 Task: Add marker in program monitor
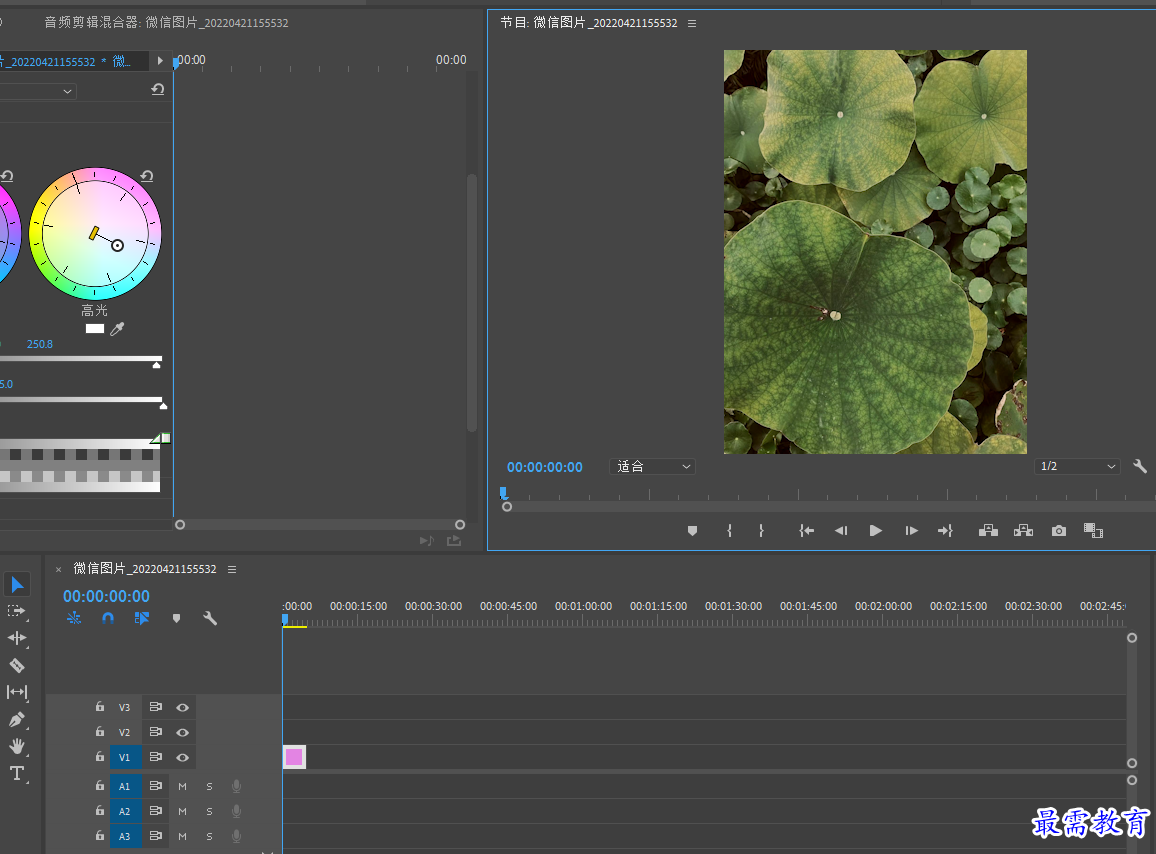pos(692,530)
